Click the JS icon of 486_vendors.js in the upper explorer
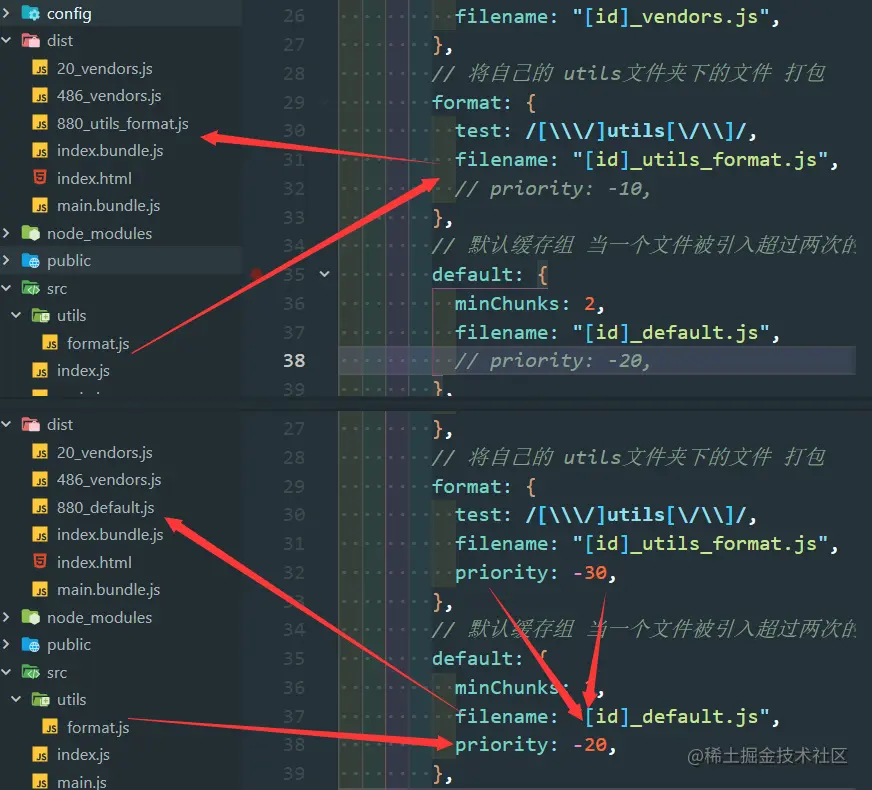This screenshot has width=872, height=790. [40, 96]
